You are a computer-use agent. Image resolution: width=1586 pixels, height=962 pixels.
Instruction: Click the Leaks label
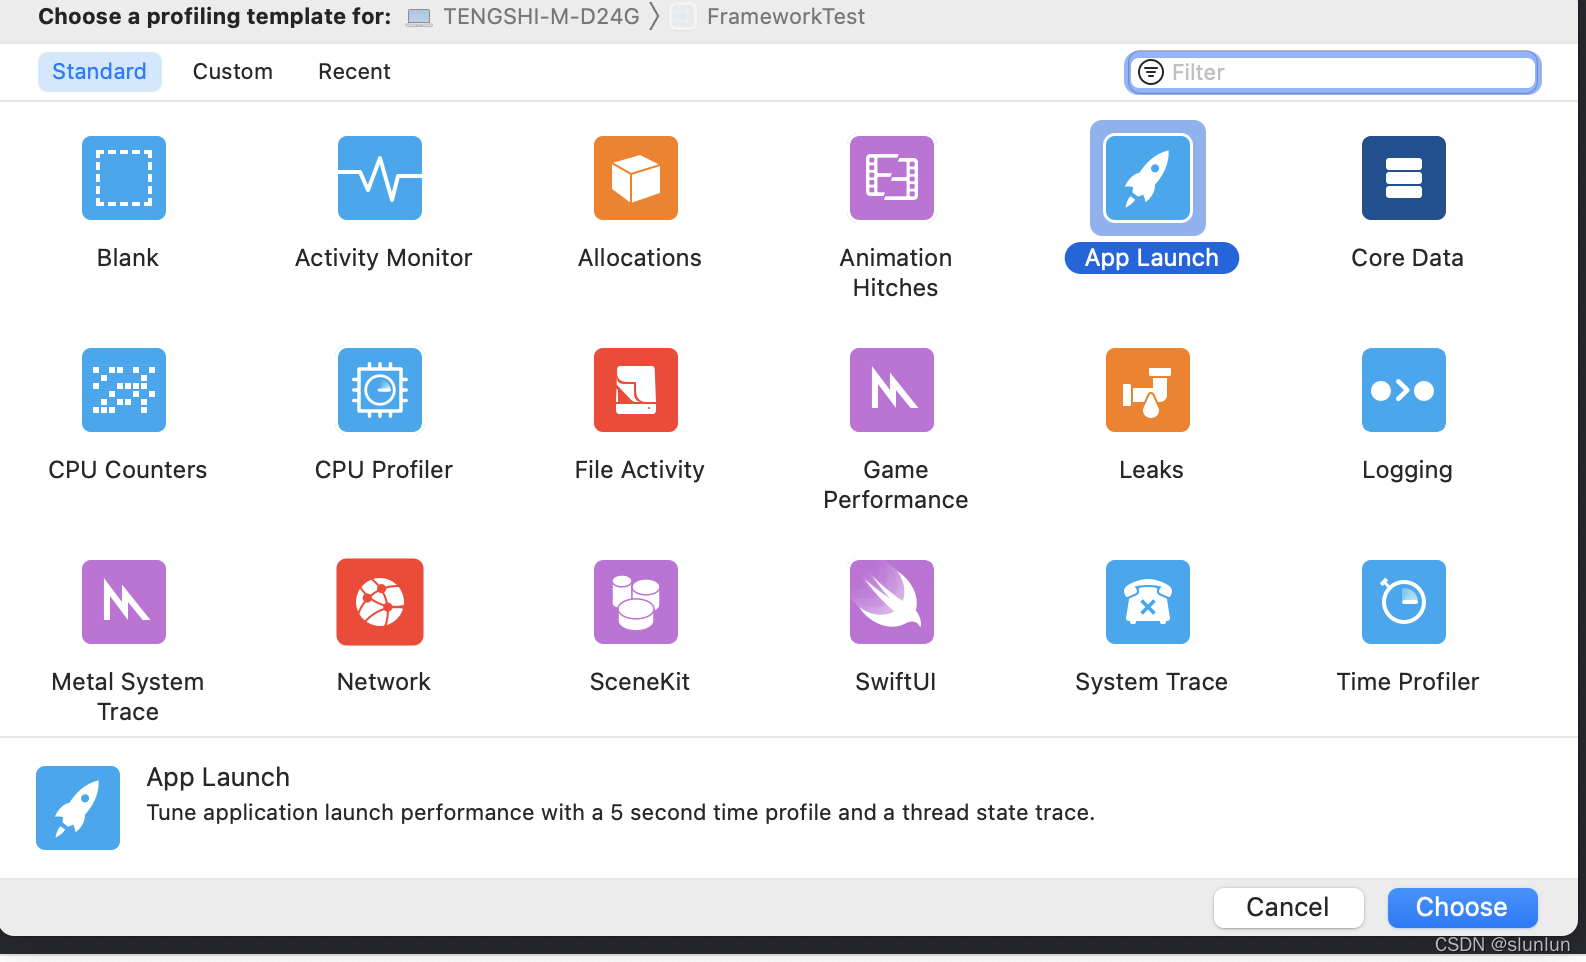pyautogui.click(x=1151, y=470)
